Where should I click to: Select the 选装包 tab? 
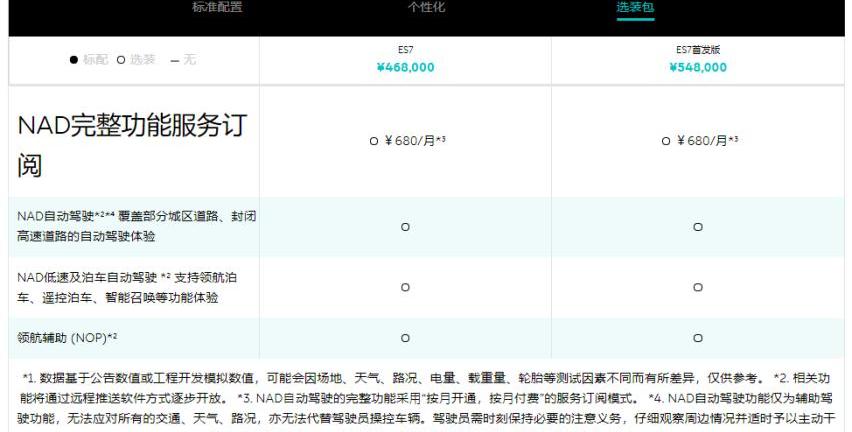click(635, 7)
